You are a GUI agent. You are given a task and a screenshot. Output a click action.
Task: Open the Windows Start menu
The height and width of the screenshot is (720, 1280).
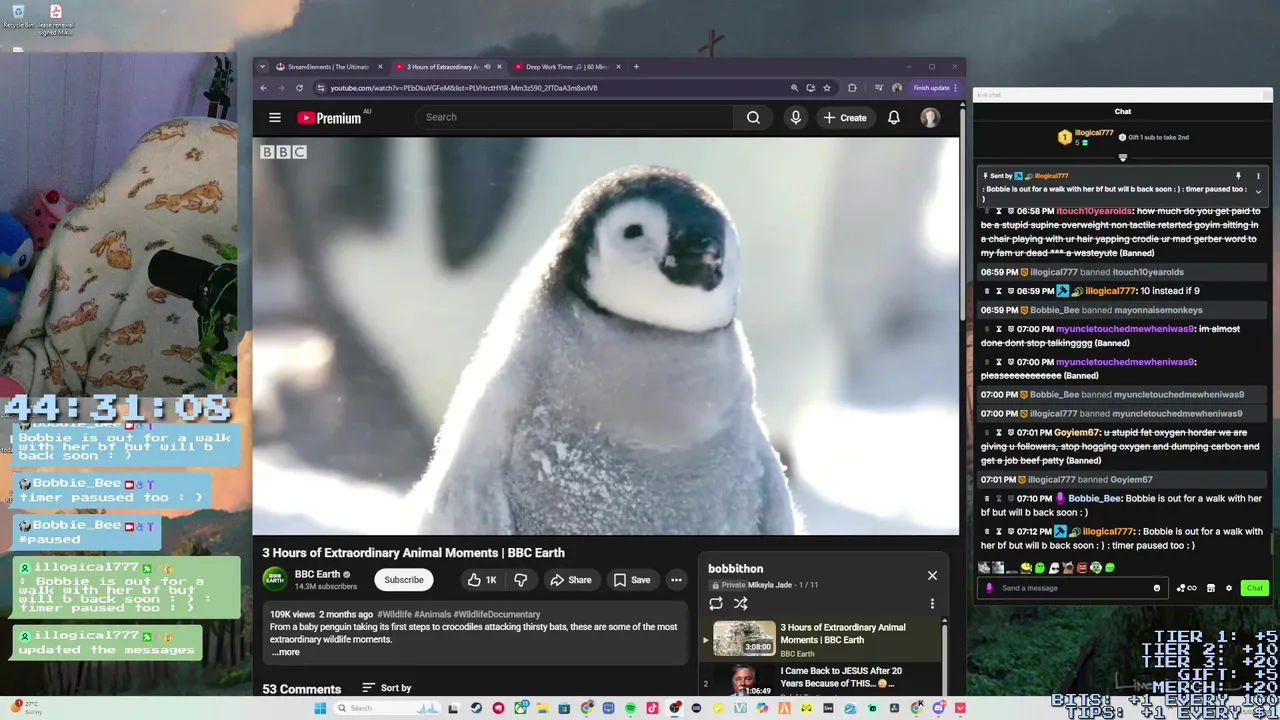(x=320, y=708)
